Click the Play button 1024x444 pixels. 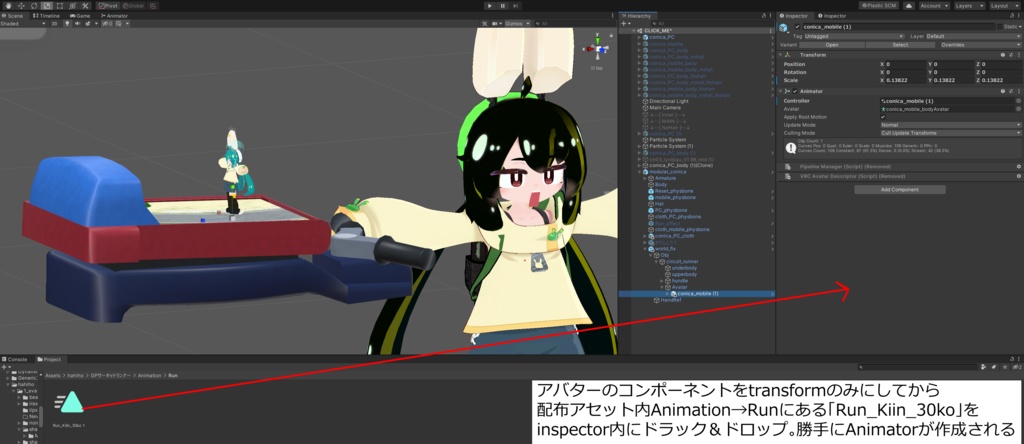(490, 5)
